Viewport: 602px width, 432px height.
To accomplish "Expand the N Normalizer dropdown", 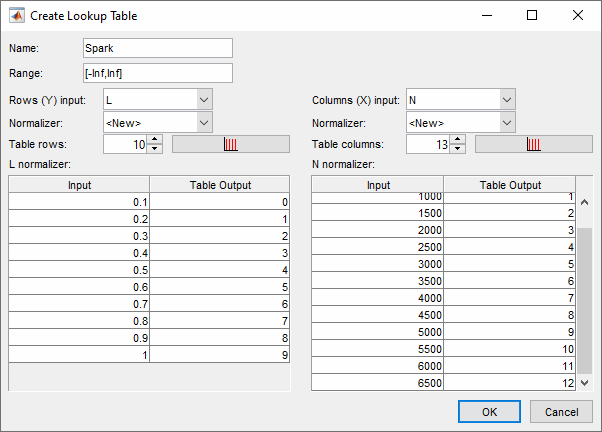I will [x=507, y=123].
